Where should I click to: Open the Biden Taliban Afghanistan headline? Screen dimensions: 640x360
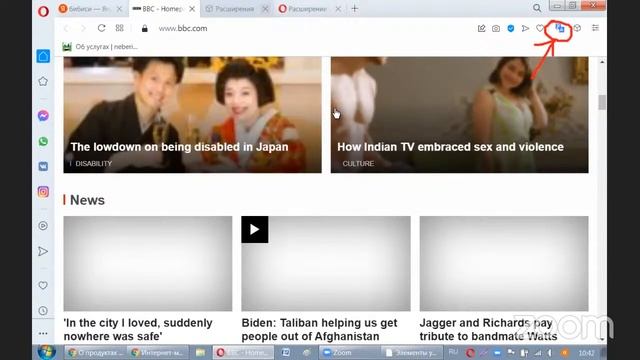point(319,329)
